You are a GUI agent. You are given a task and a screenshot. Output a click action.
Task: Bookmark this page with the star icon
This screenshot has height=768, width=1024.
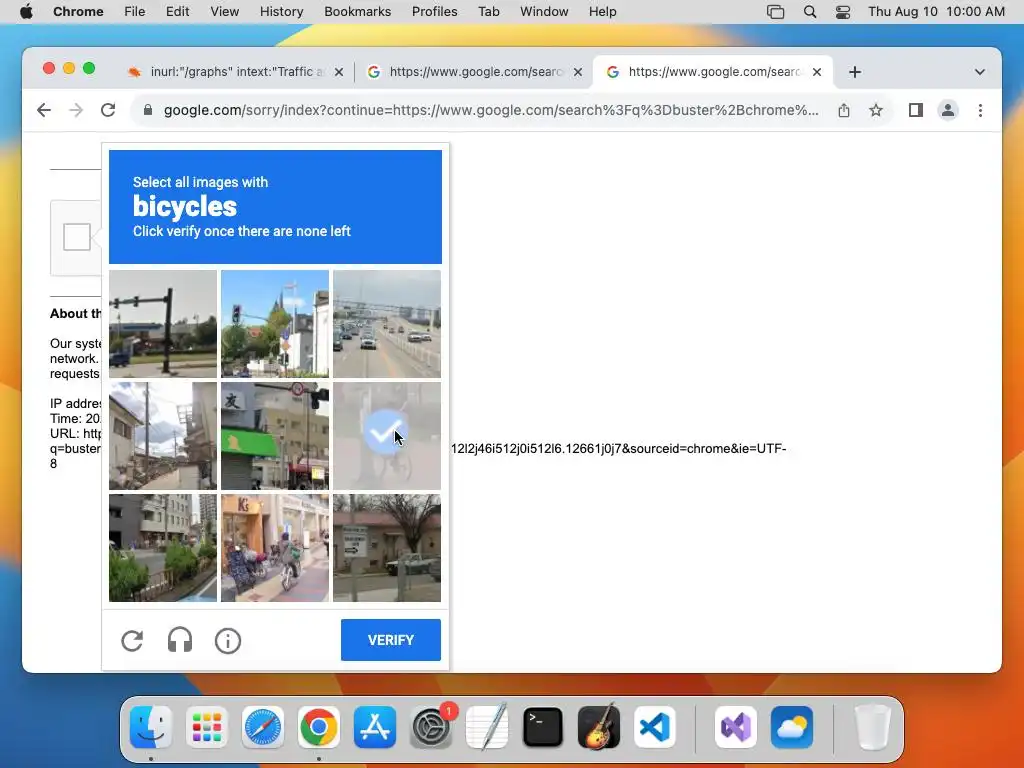pos(876,110)
